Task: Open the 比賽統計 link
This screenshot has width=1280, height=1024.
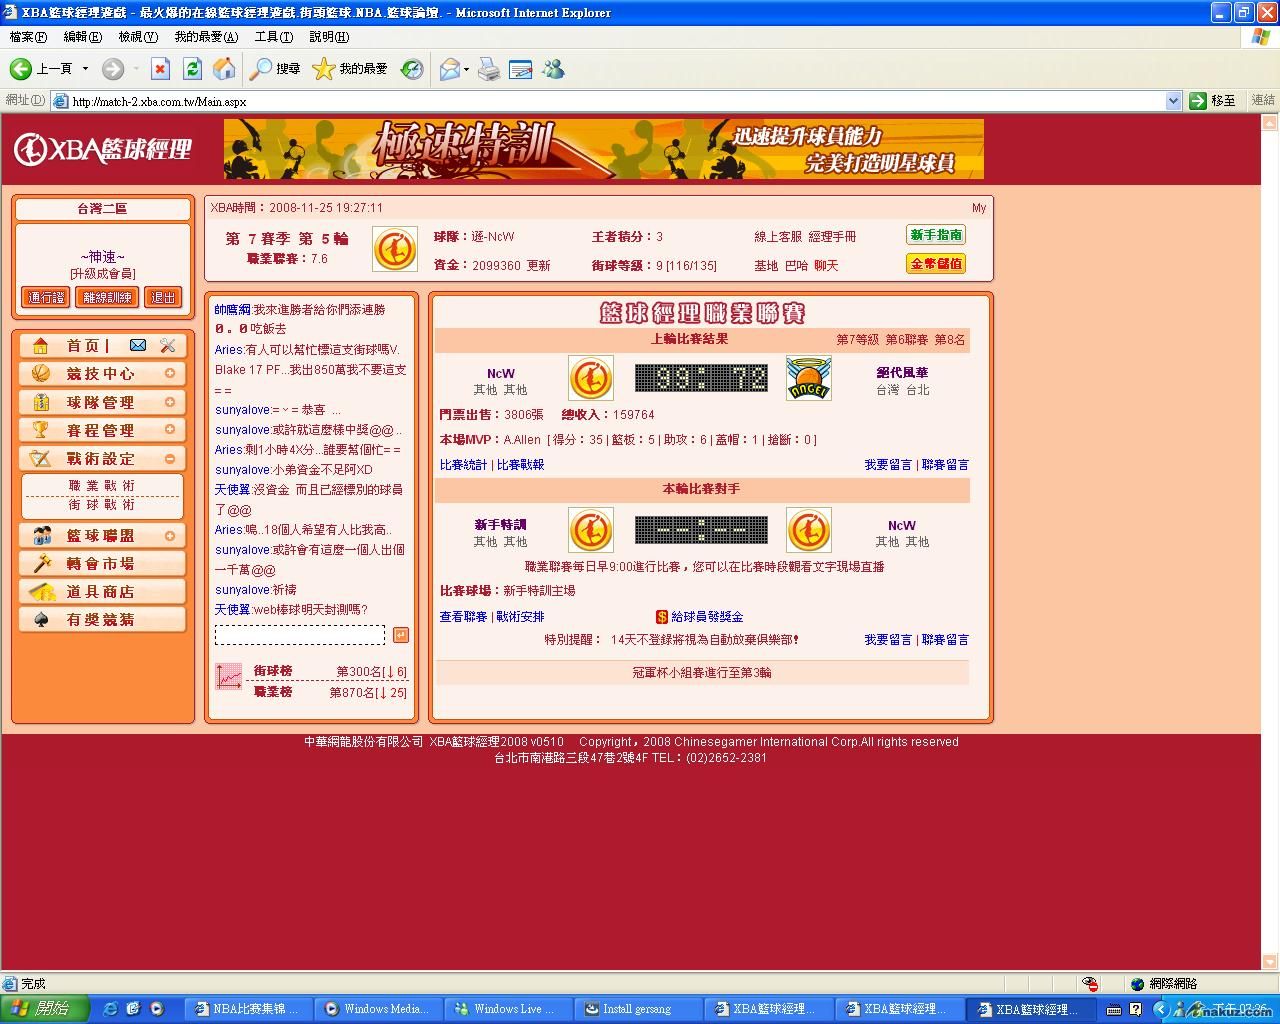Action: [x=463, y=465]
